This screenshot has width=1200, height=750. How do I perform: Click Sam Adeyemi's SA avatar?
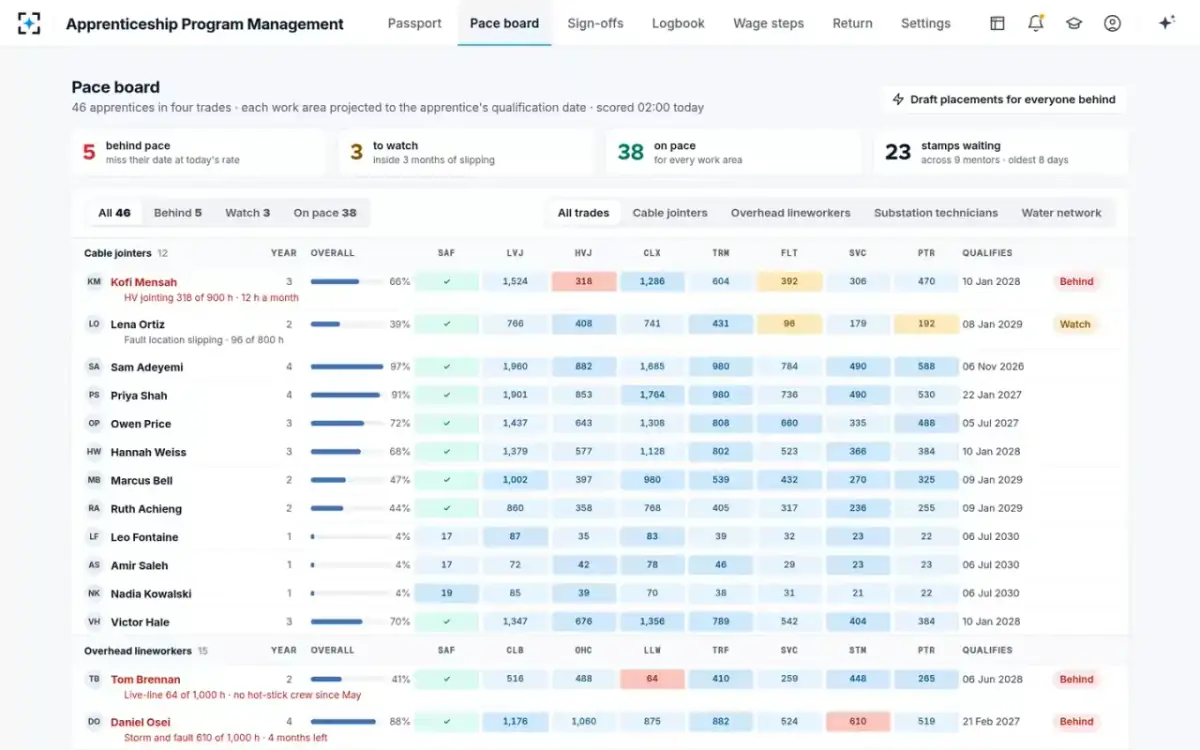94,367
